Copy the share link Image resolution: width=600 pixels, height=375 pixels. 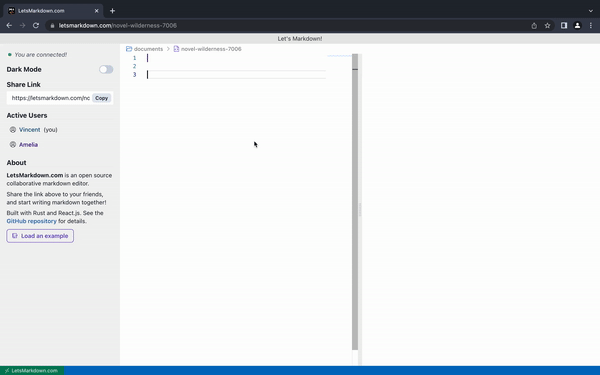(101, 98)
